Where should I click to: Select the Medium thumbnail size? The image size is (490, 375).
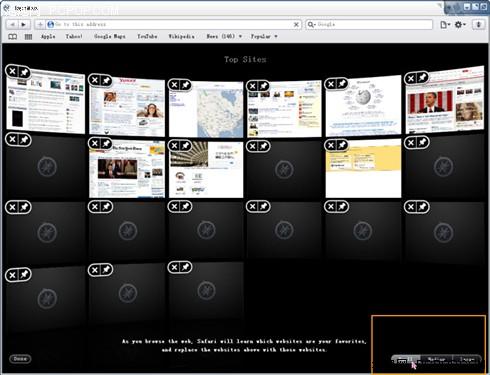[x=436, y=359]
